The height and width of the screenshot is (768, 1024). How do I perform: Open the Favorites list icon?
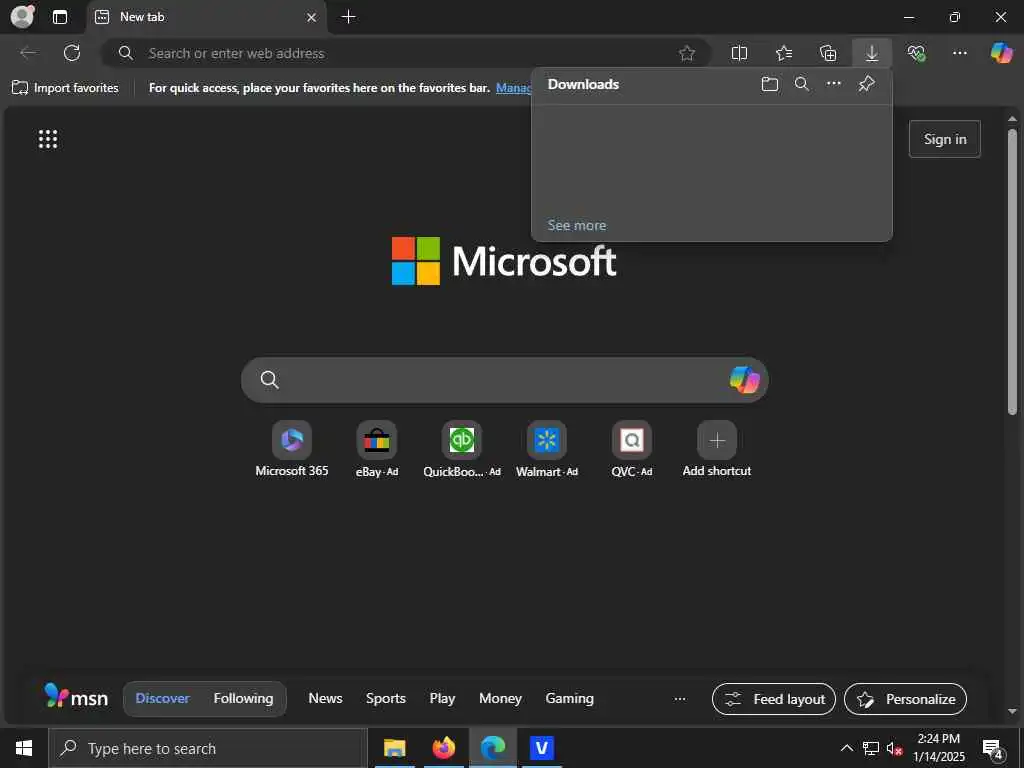pyautogui.click(x=784, y=53)
